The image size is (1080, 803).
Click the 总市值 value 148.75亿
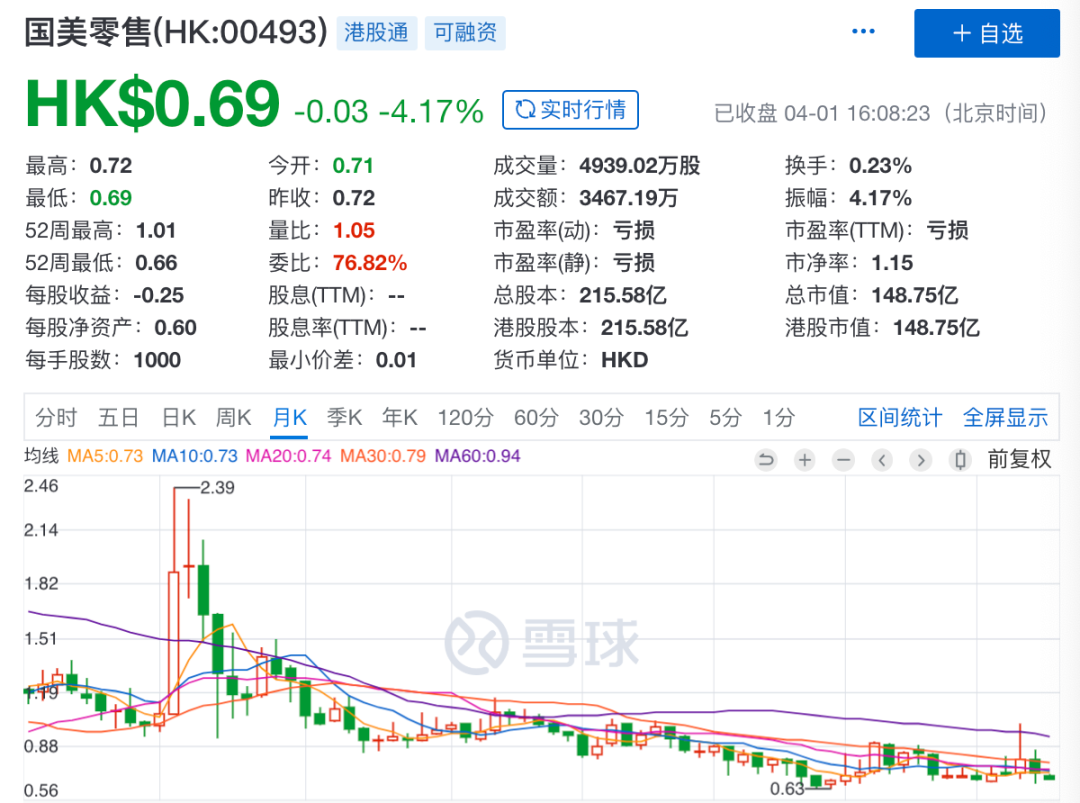pos(915,295)
